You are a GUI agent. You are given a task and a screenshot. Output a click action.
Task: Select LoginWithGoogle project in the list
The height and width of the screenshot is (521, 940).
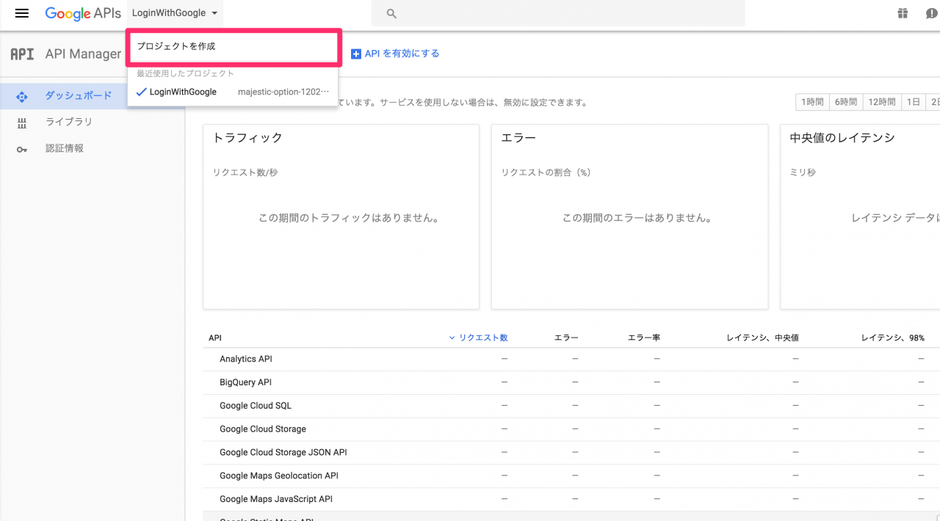233,92
